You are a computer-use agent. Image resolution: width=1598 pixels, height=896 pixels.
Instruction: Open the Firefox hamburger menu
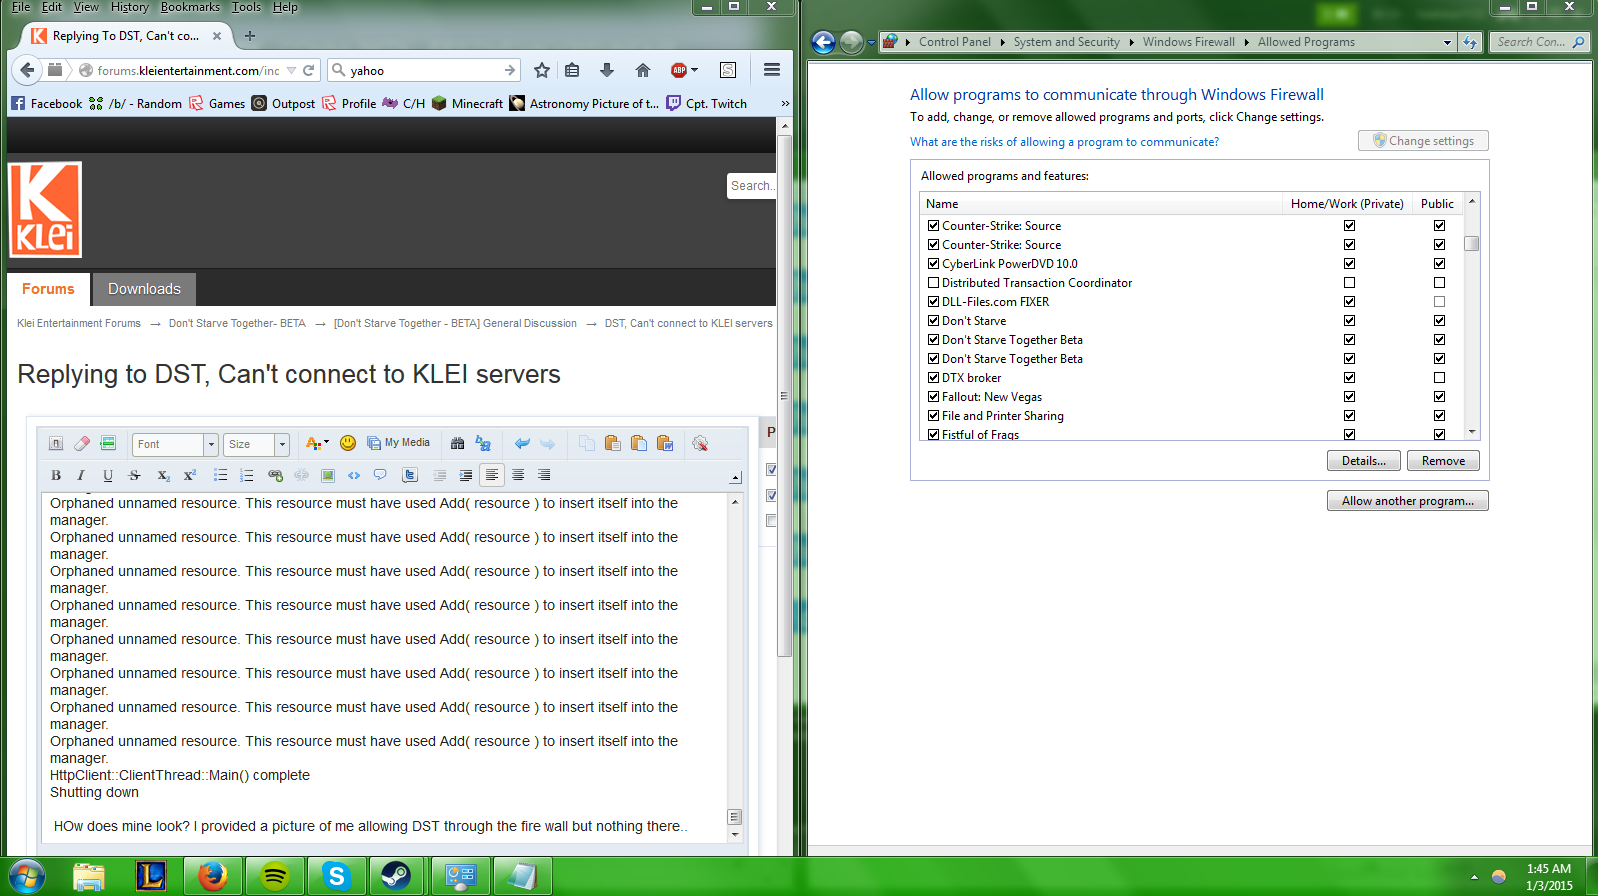pyautogui.click(x=772, y=70)
